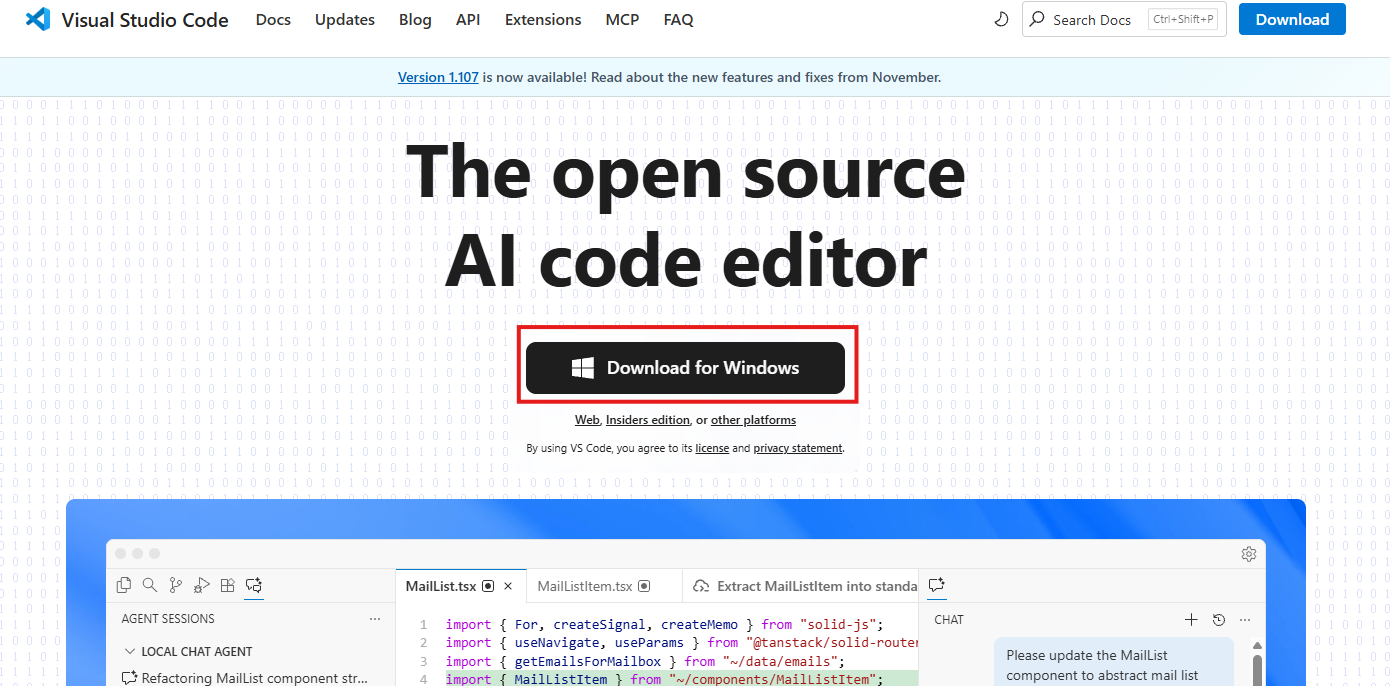Image resolution: width=1390 pixels, height=686 pixels.
Task: Switch to the MailListItem.tsx tab
Action: 584,586
